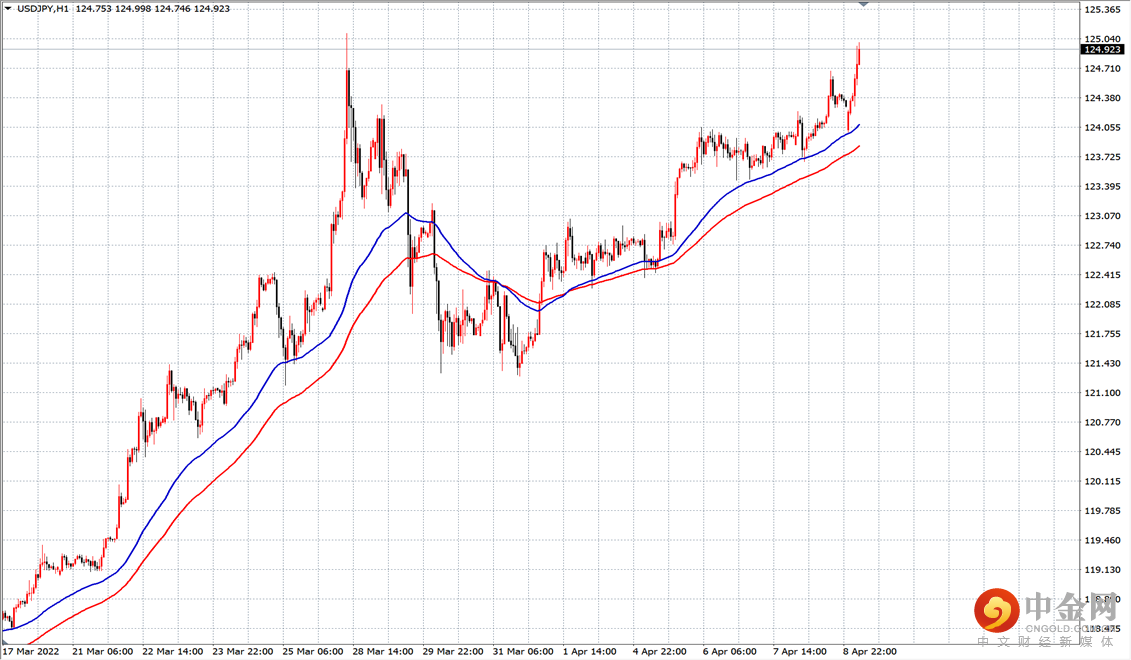Click the 122.415 price axis label
The width and height of the screenshot is (1131, 660).
point(1102,275)
